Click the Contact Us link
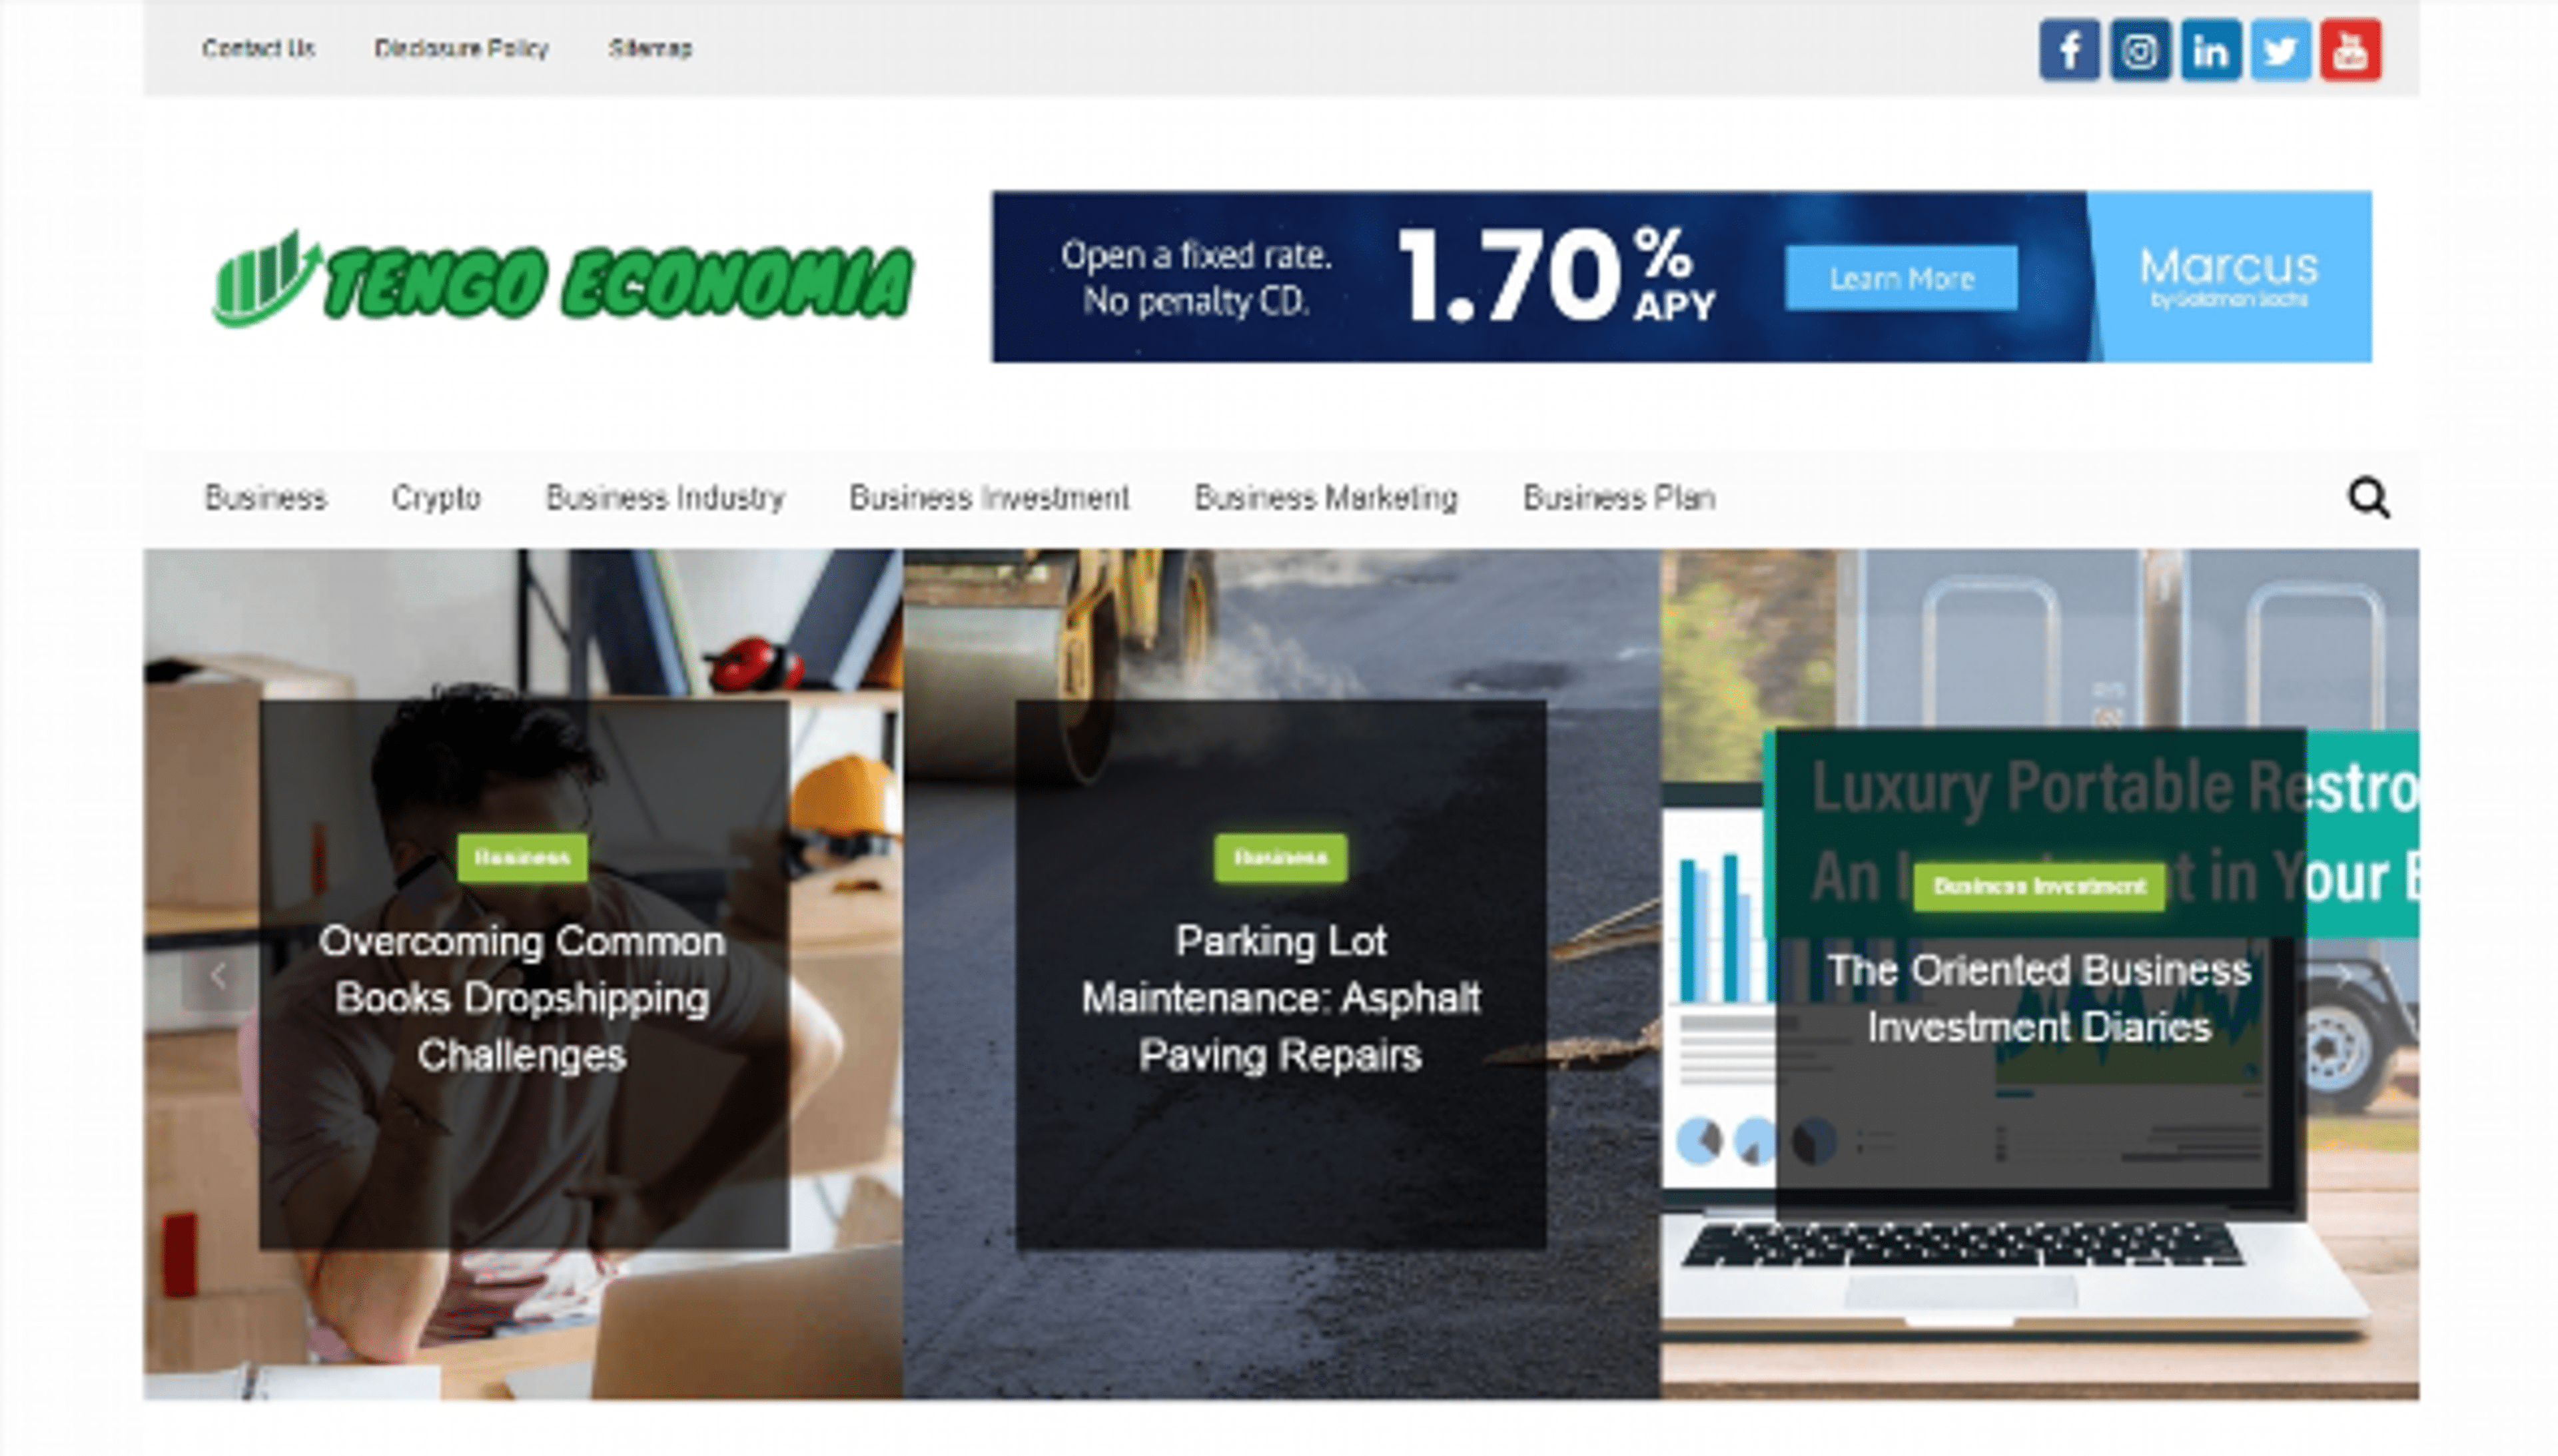 258,48
